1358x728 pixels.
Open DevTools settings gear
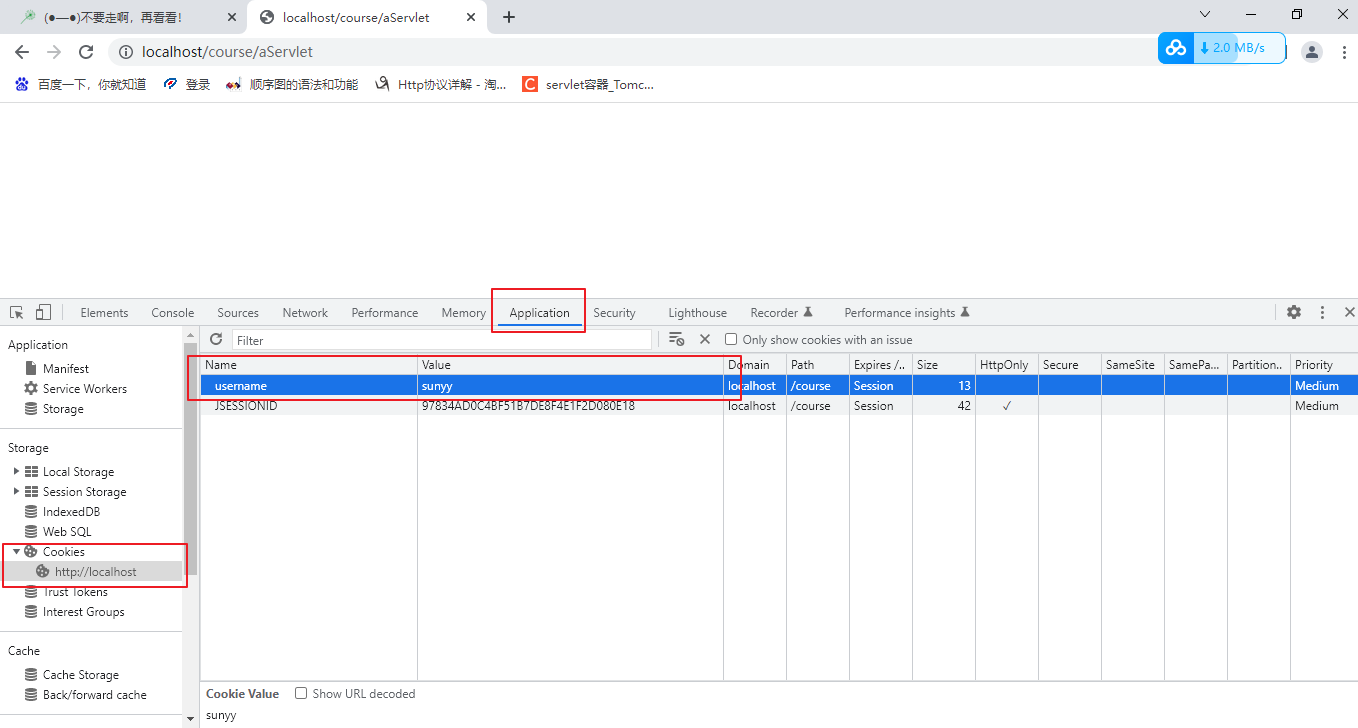point(1294,312)
